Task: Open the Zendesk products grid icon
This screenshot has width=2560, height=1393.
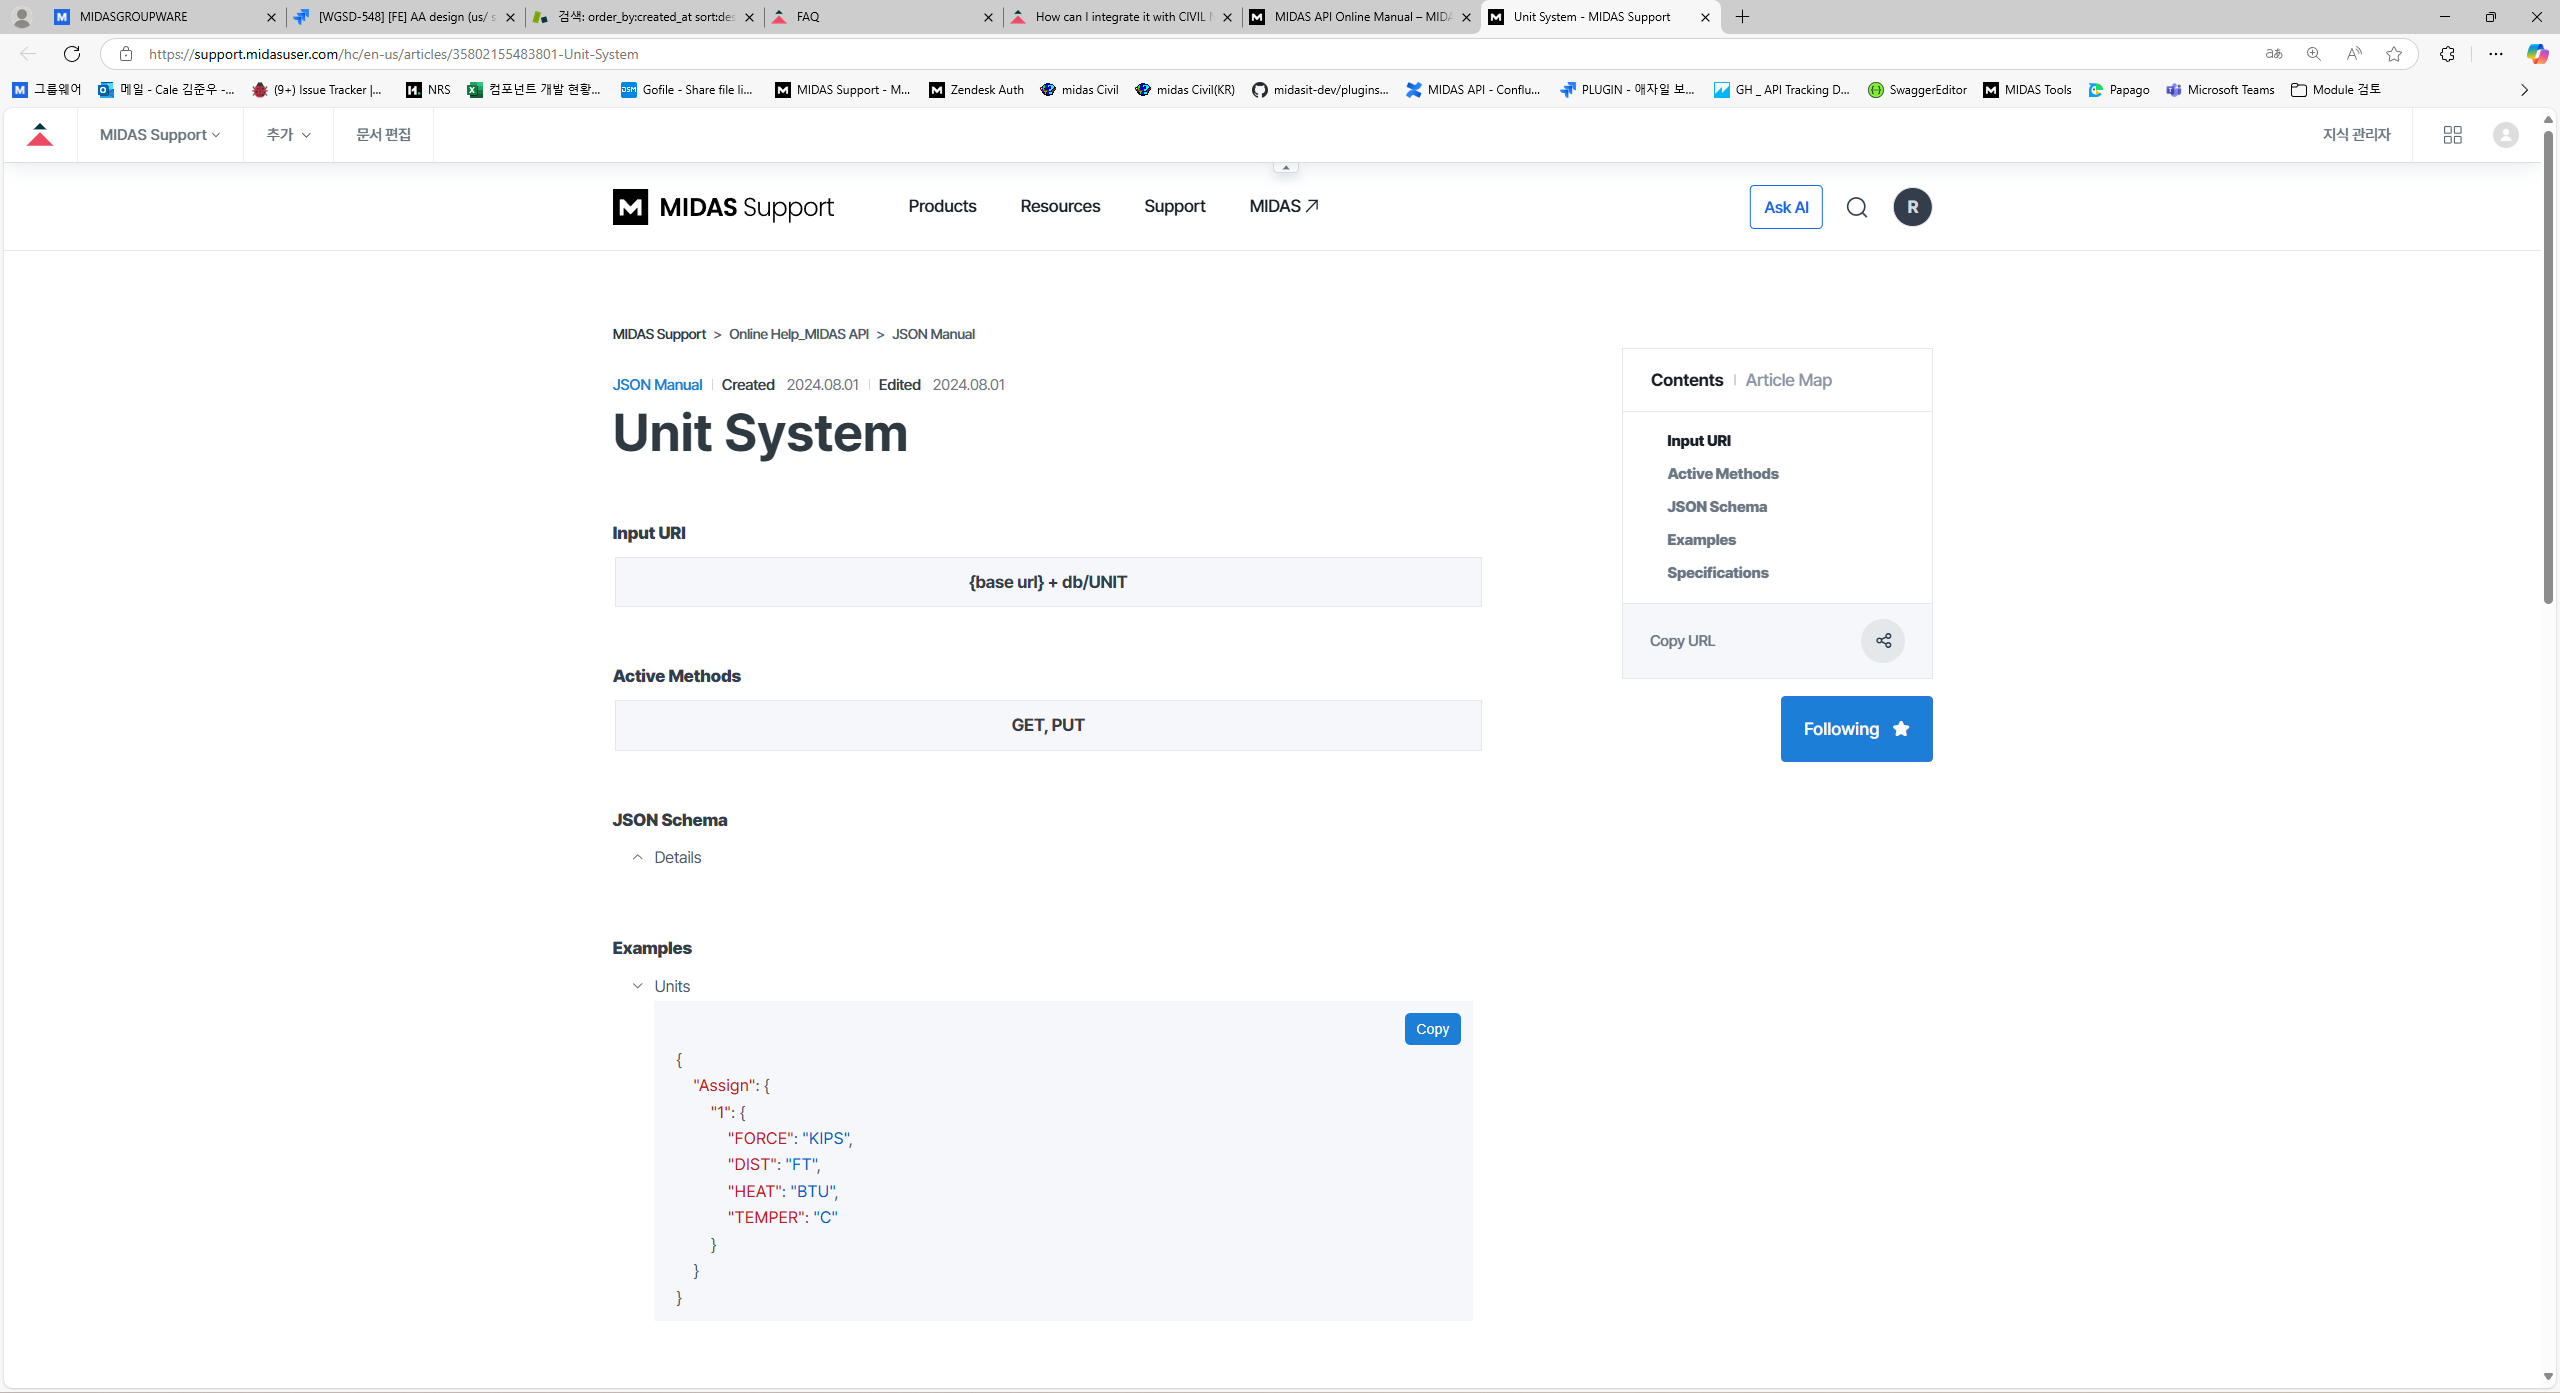Action: tap(2452, 135)
